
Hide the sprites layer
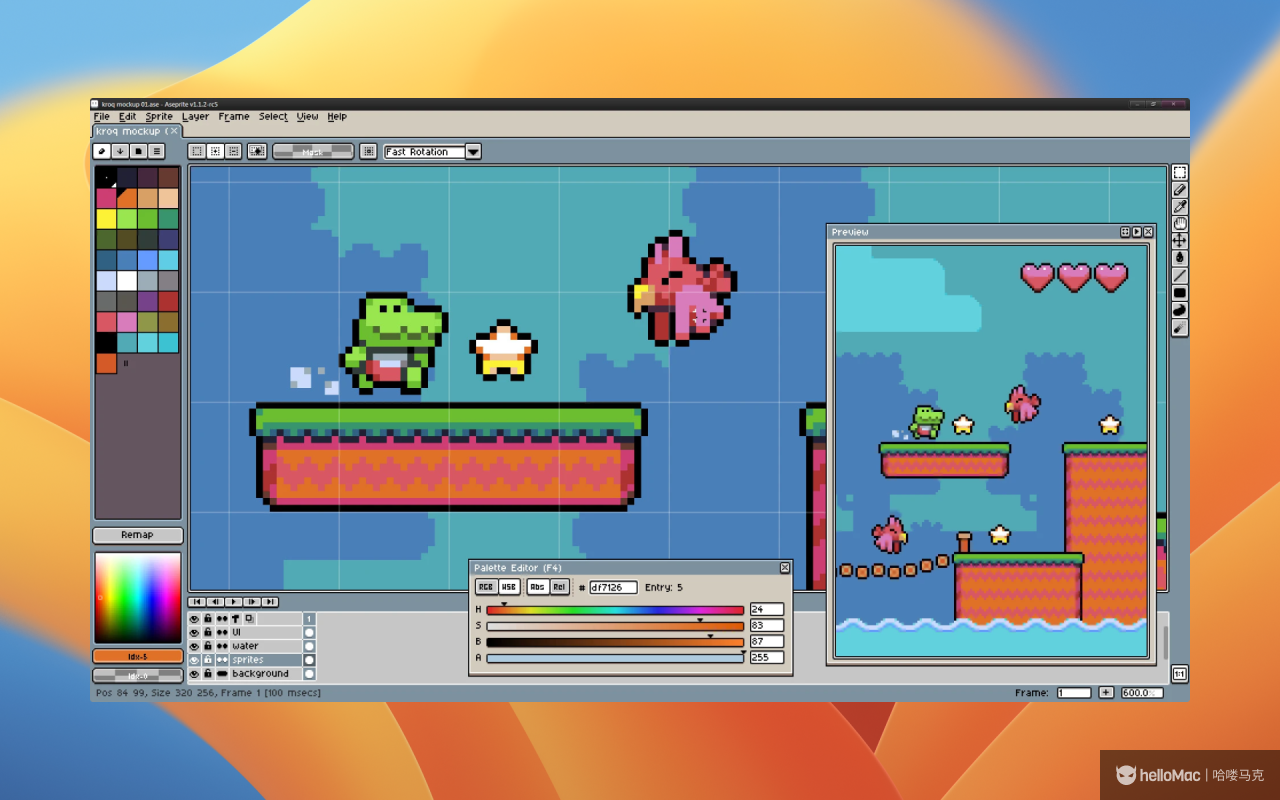194,660
